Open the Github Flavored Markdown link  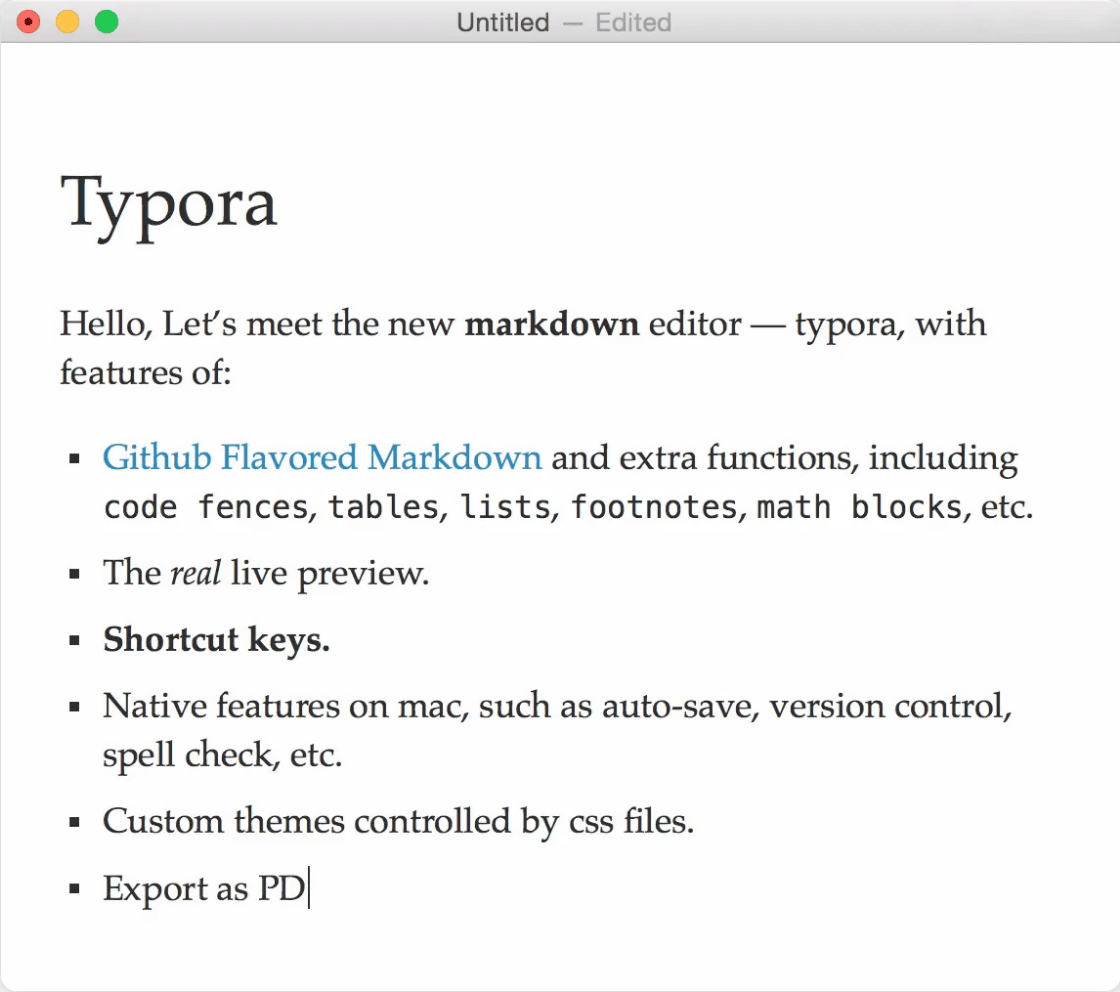(322, 458)
